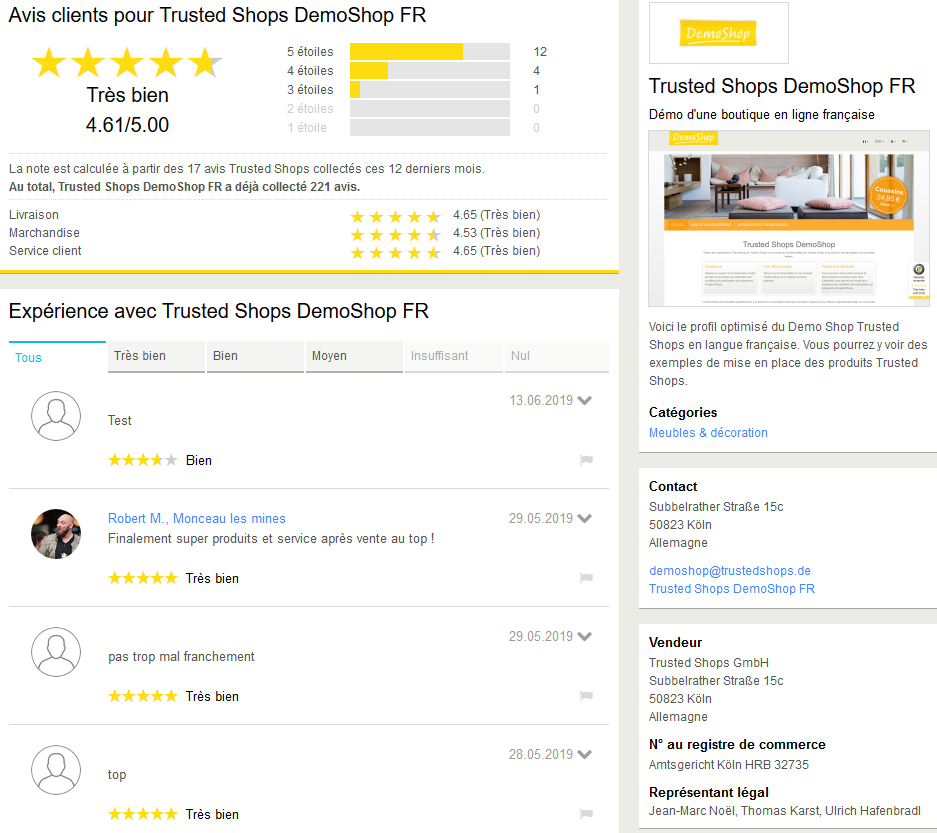Click the review count '12' for 5 étoiles
This screenshot has width=937, height=833.
tap(540, 51)
